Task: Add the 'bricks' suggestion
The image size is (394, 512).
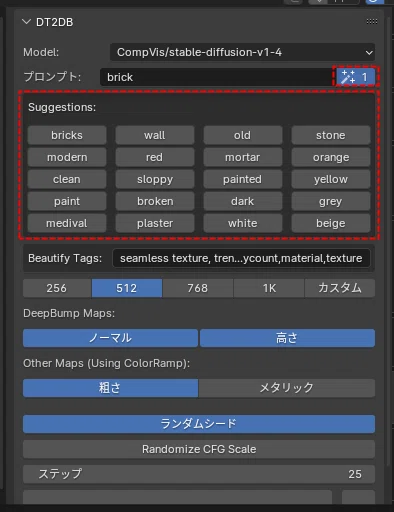Action: point(67,135)
